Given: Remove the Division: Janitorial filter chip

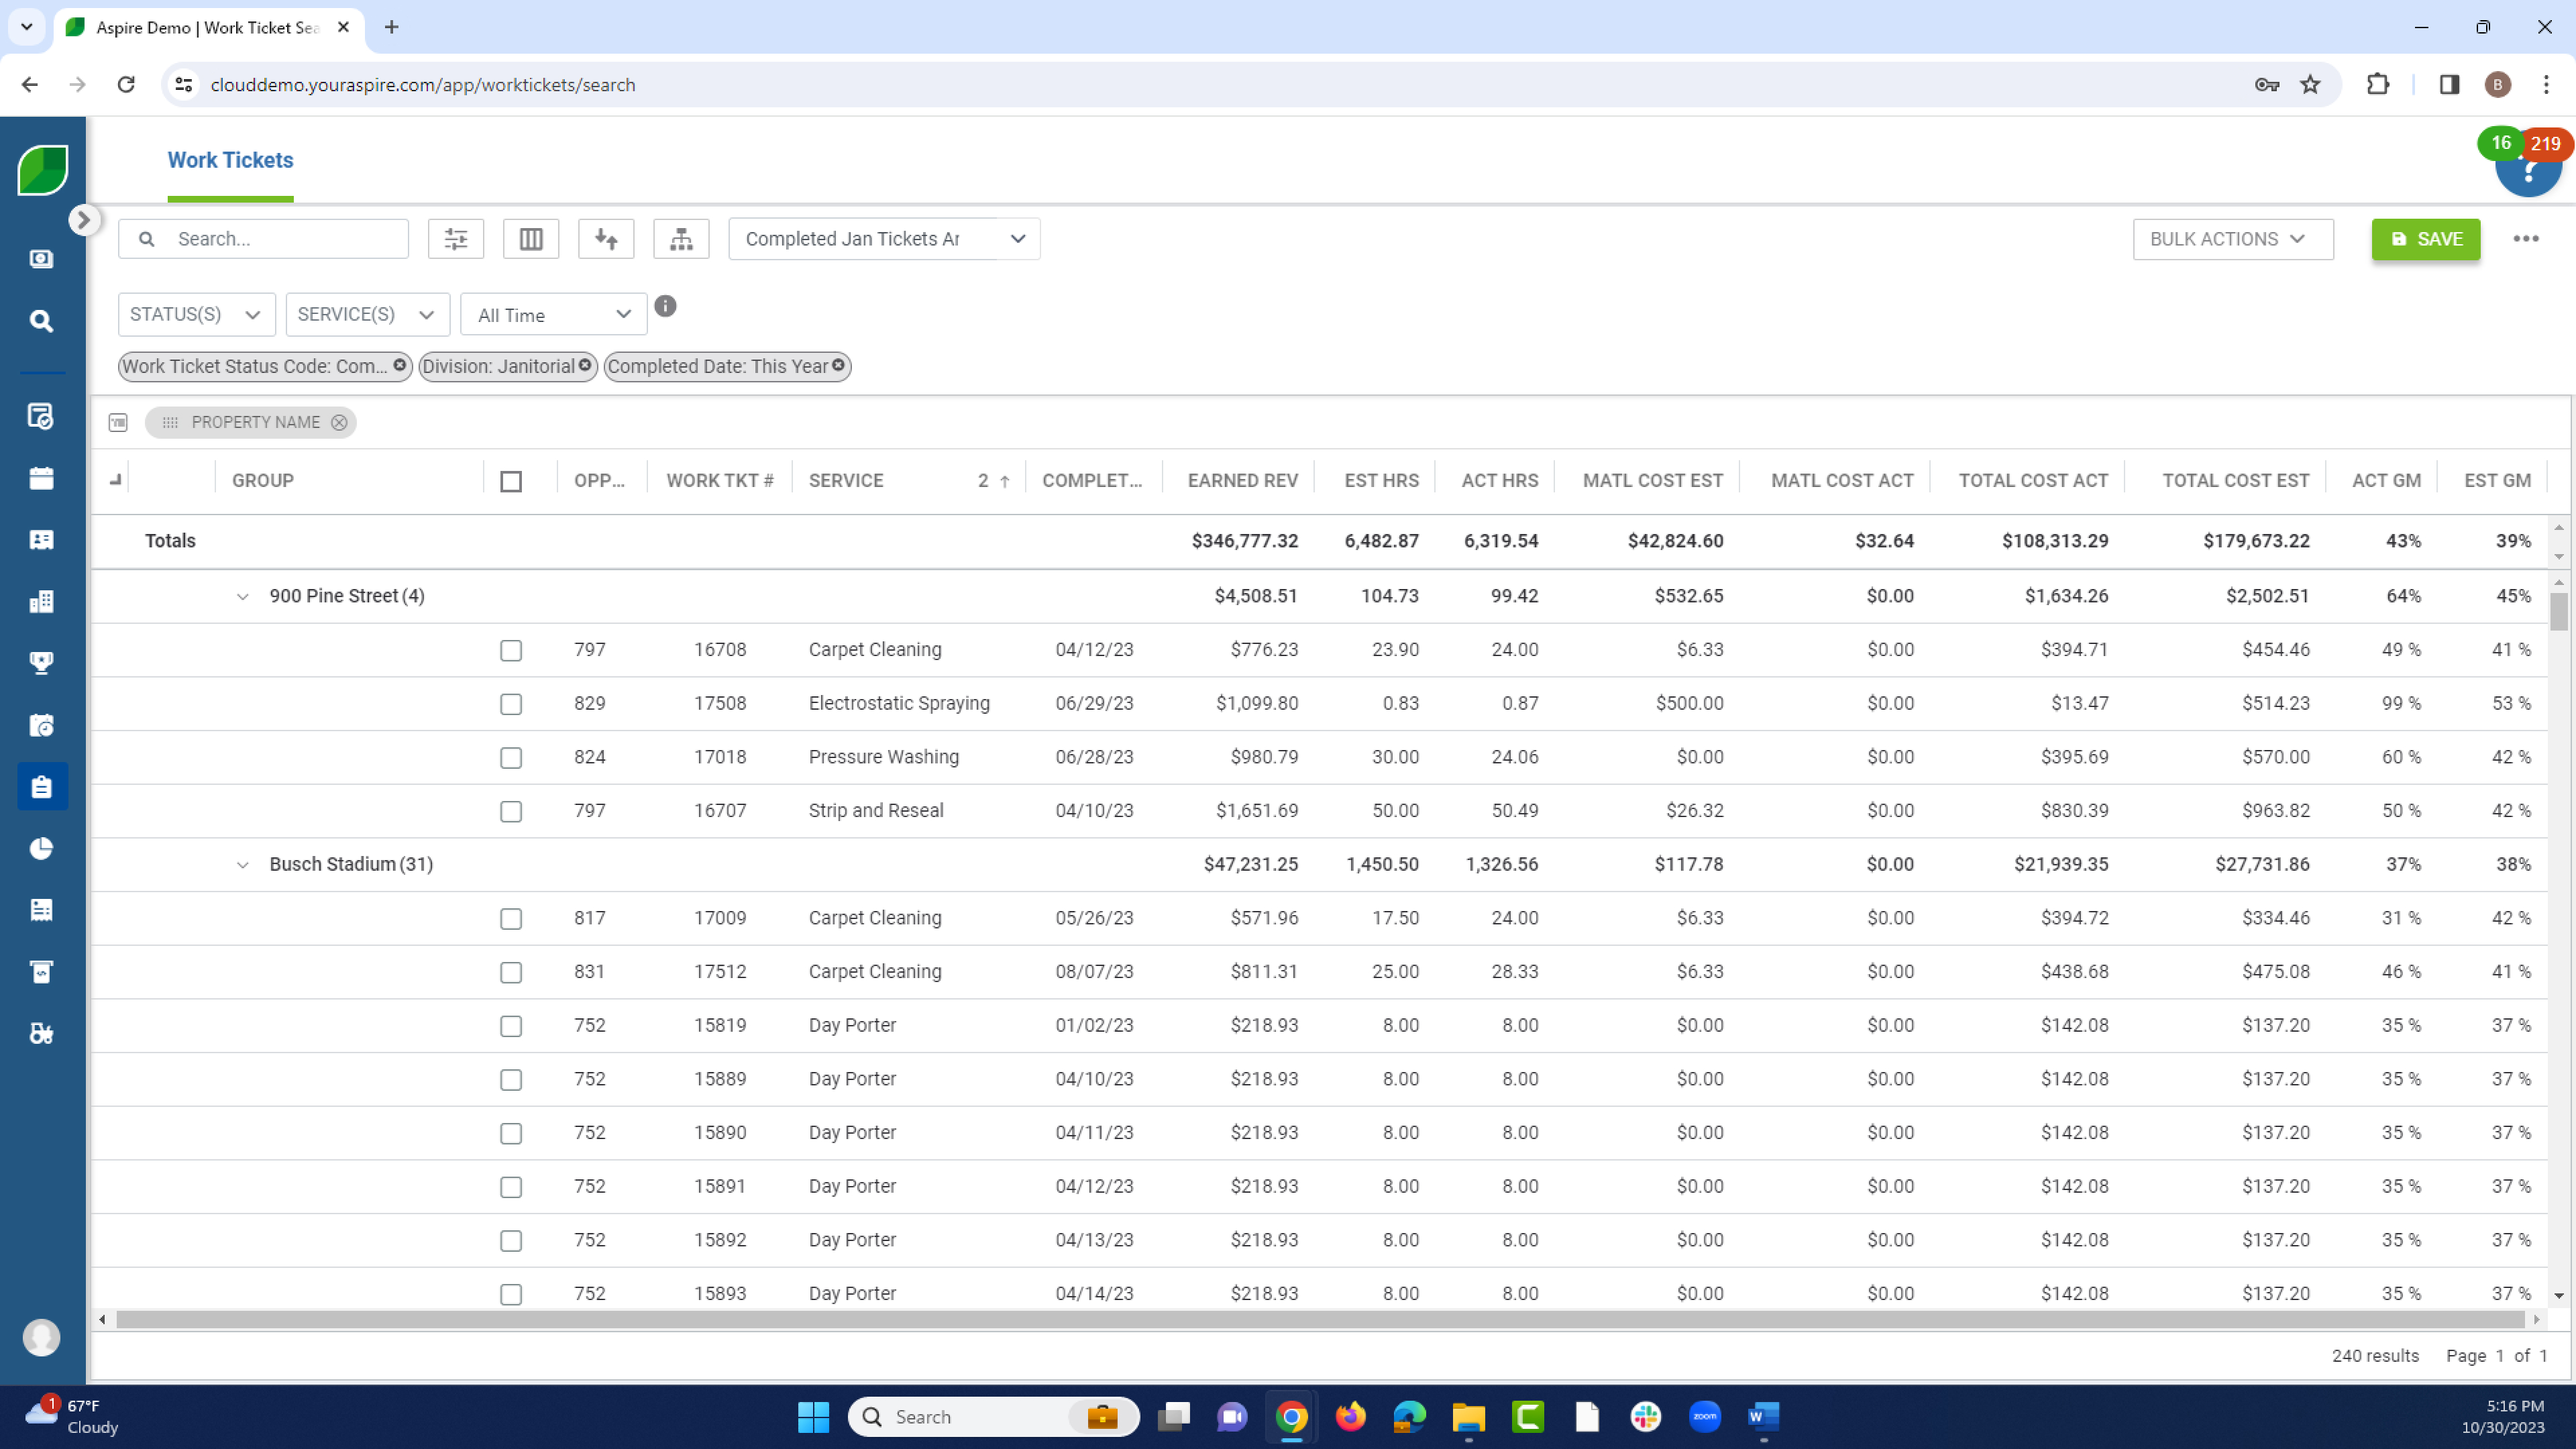Looking at the screenshot, I should (585, 366).
